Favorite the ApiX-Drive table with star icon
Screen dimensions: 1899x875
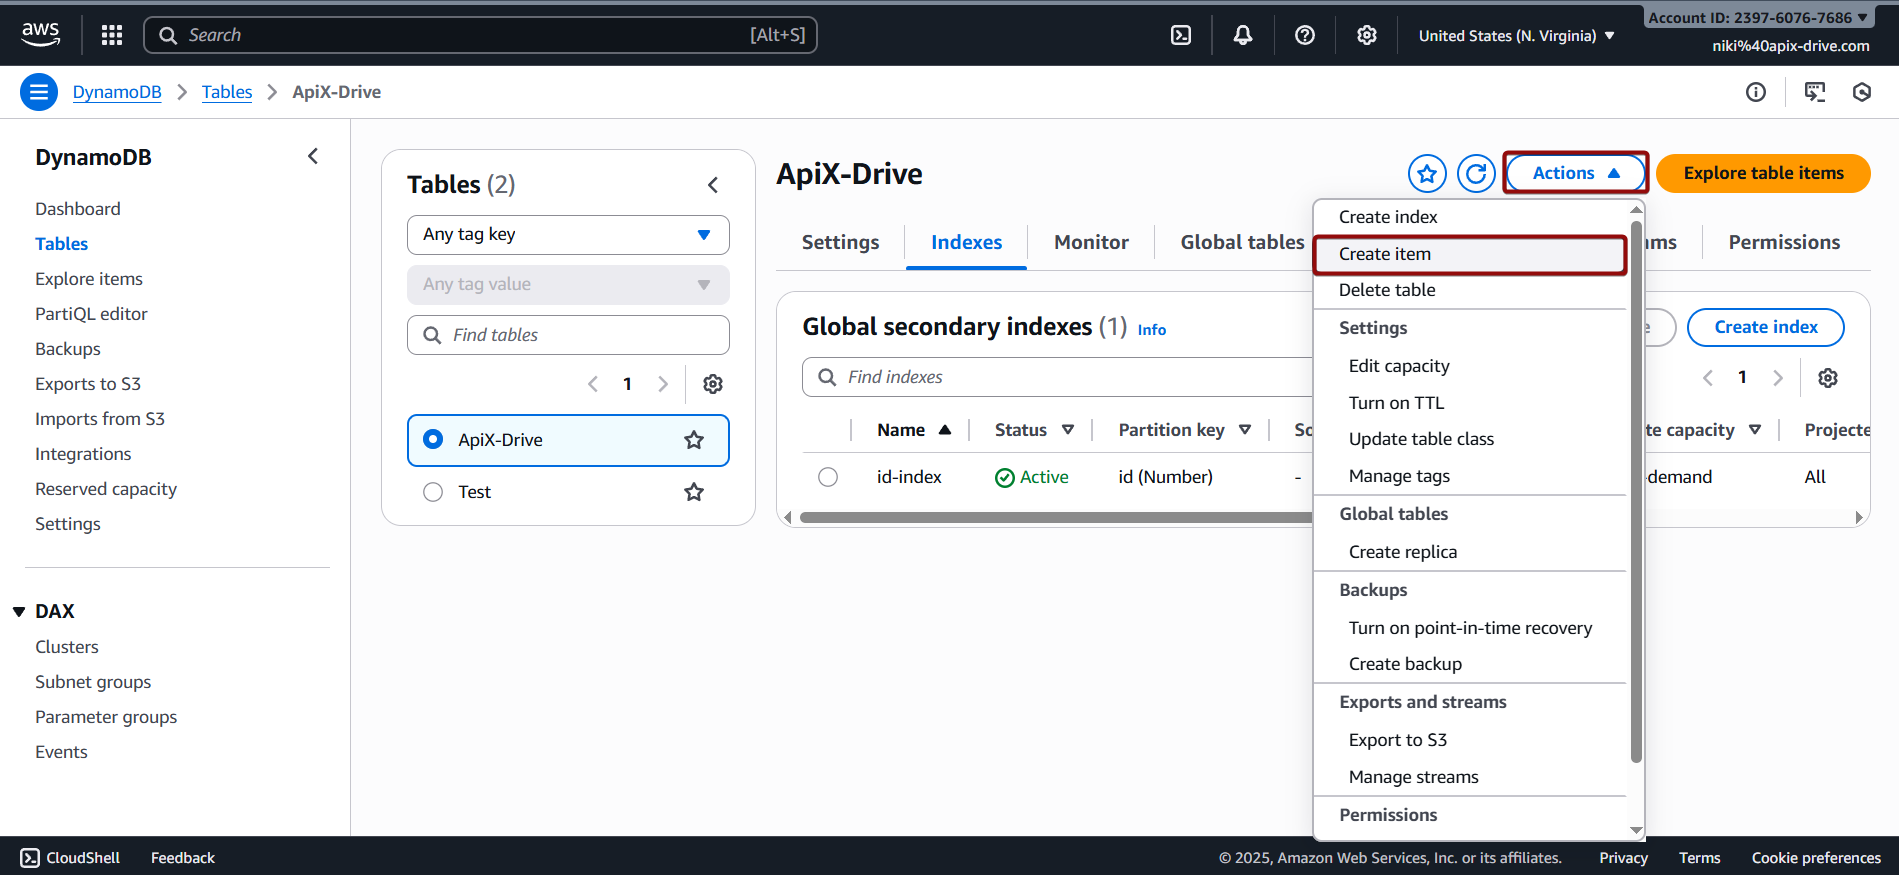(1427, 174)
